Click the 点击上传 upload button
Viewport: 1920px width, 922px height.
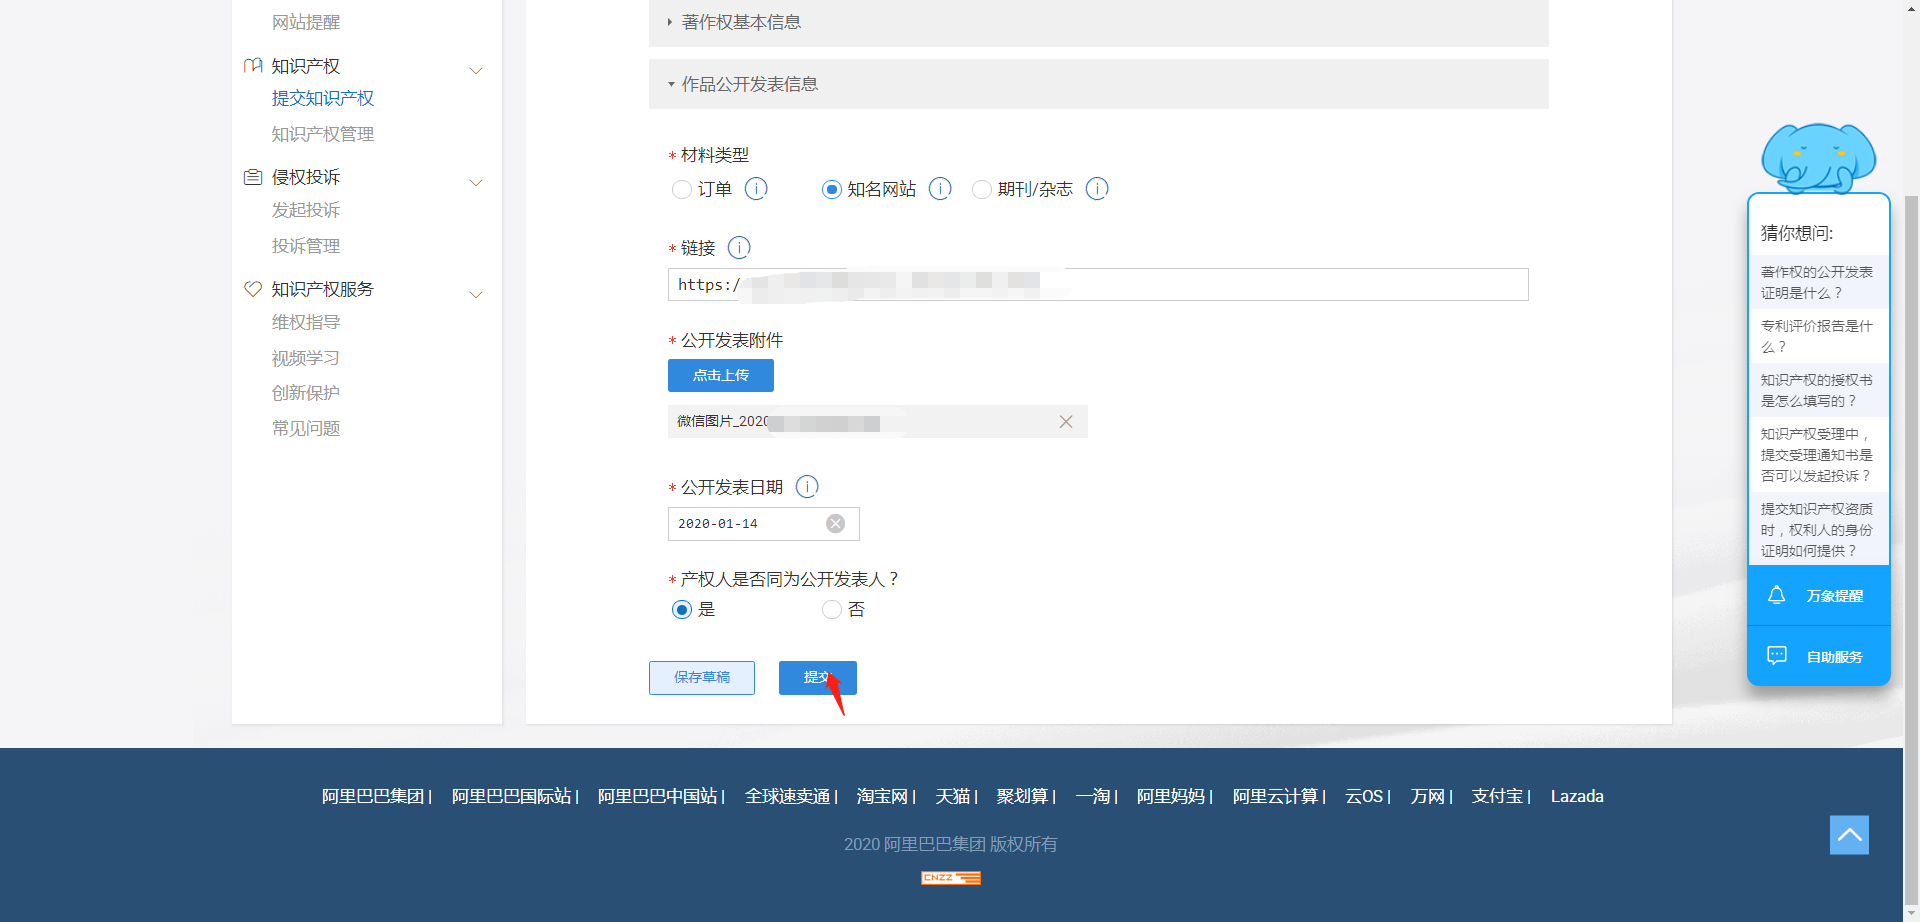coord(721,375)
